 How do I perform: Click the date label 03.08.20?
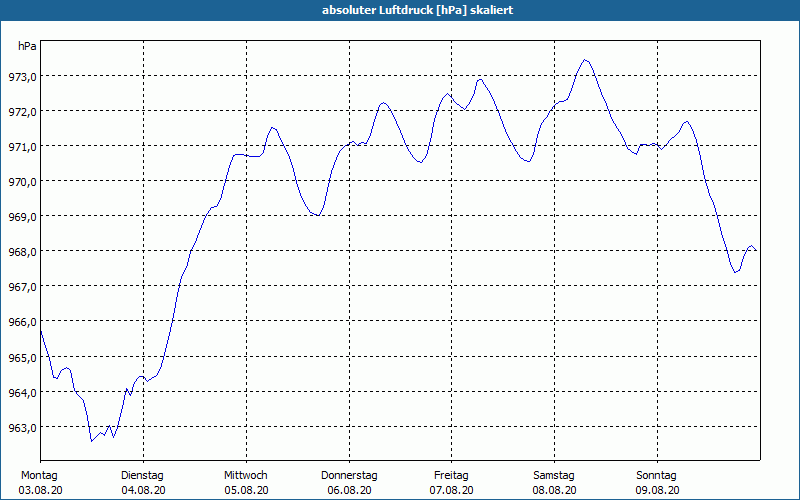[x=40, y=490]
